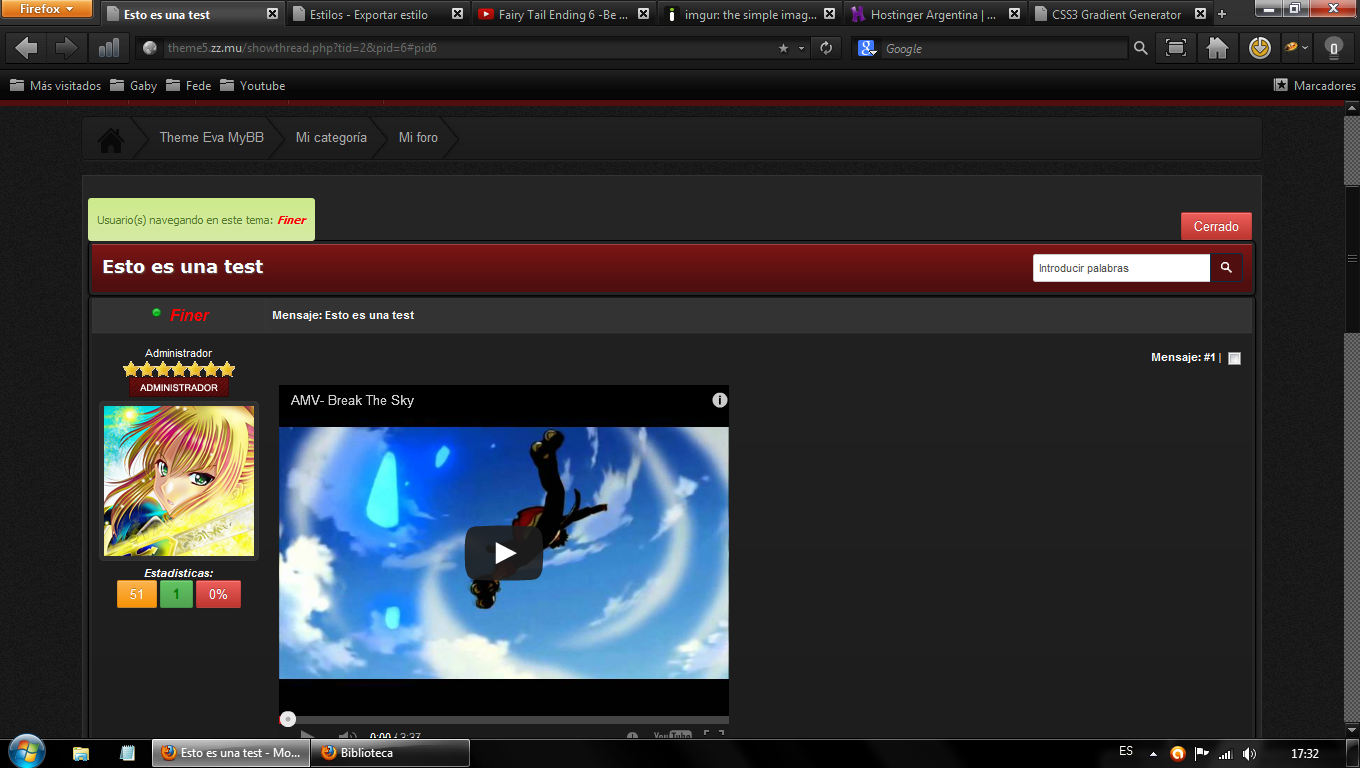1360x768 pixels.
Task: Go to the browser home page icon
Action: pyautogui.click(x=1217, y=47)
